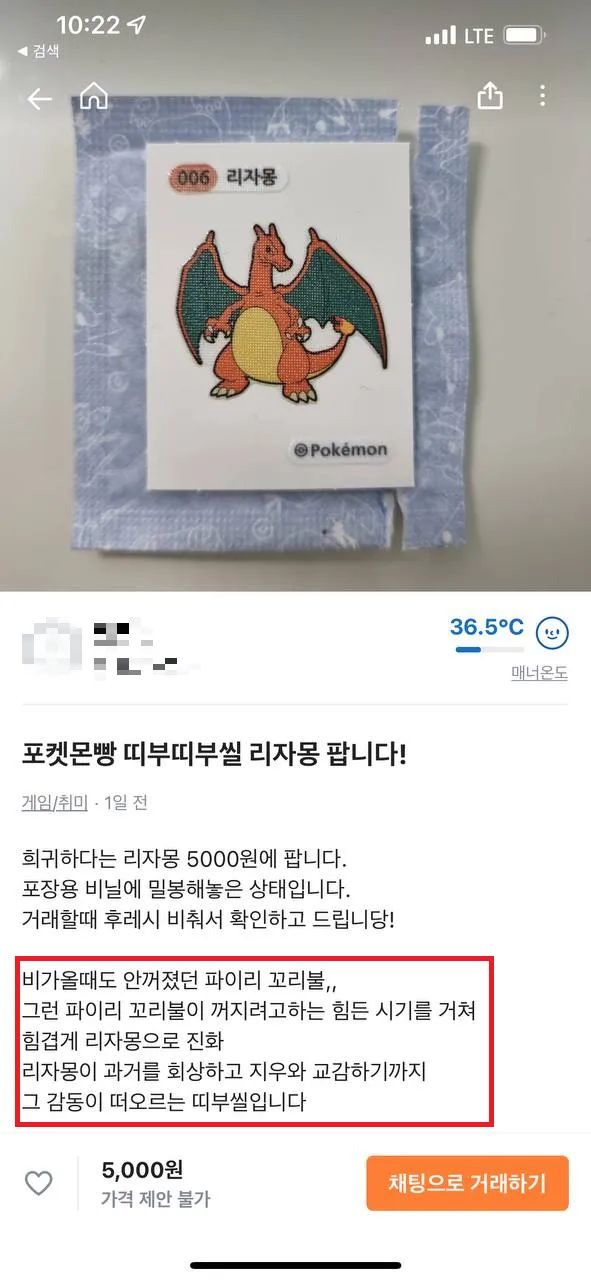591x1280 pixels.
Task: Click the 채팅으로 거래하기 button
Action: (x=467, y=1184)
